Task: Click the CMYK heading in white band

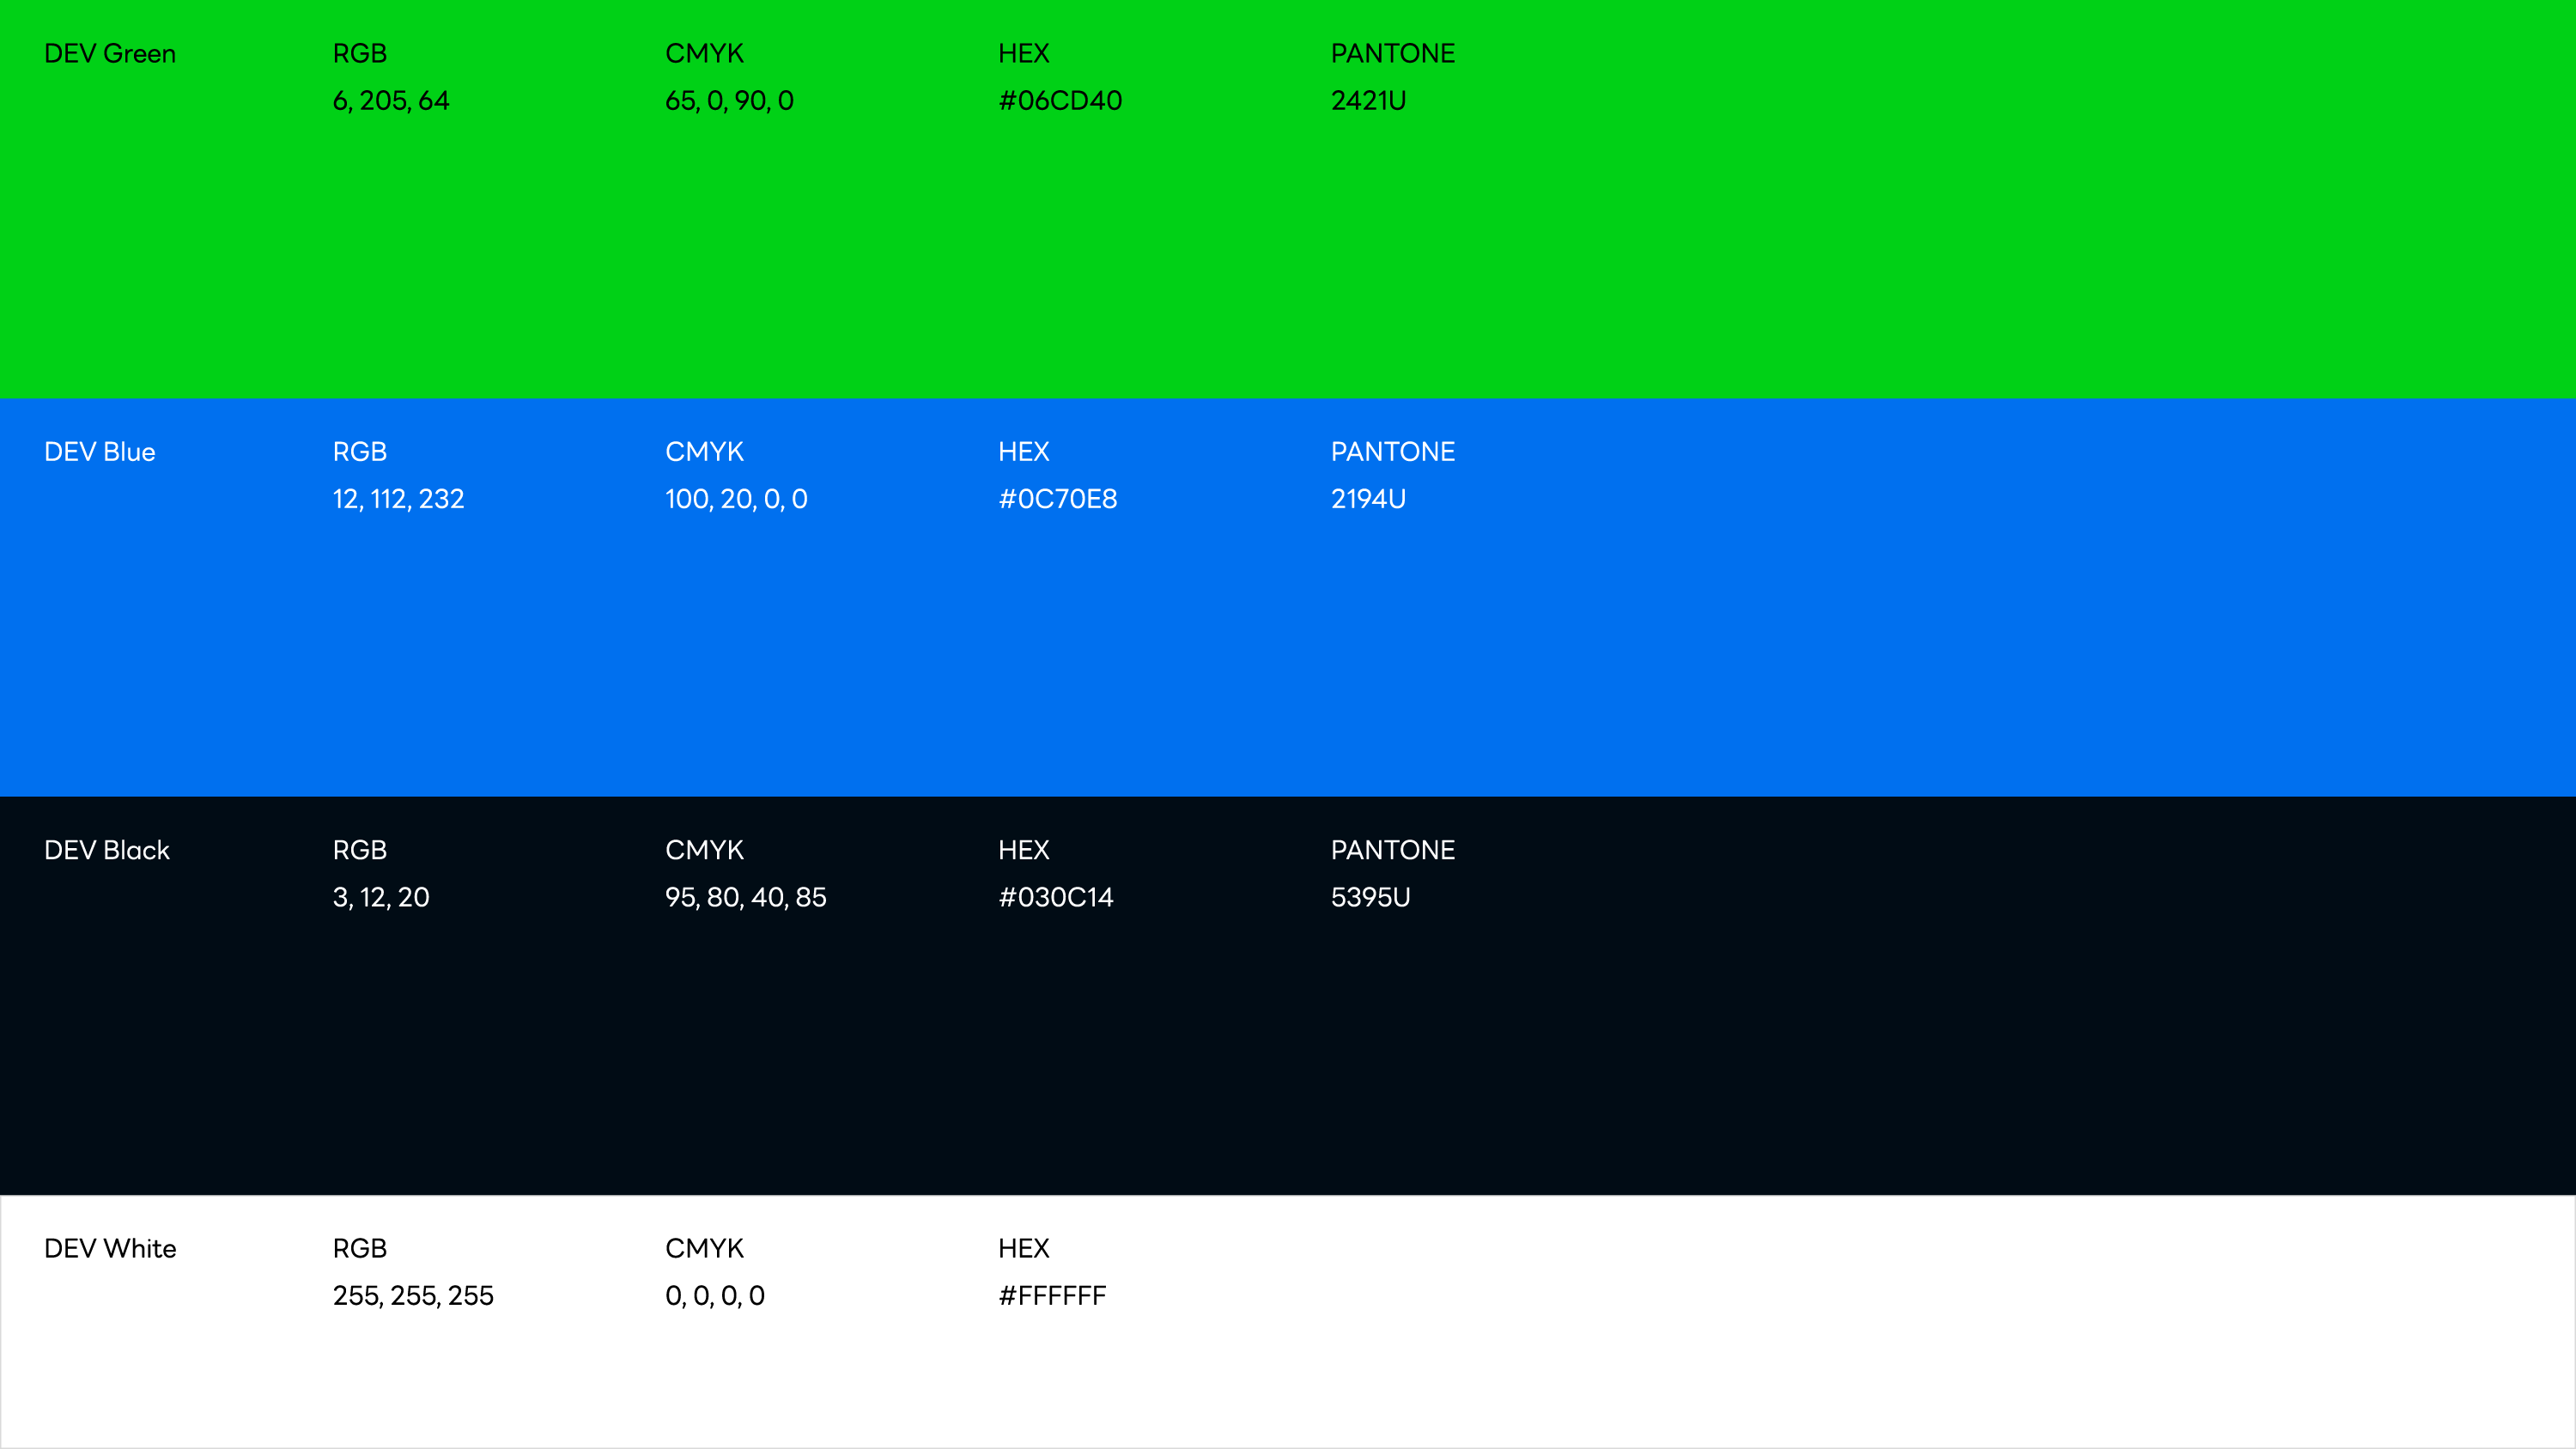Action: click(x=704, y=1249)
